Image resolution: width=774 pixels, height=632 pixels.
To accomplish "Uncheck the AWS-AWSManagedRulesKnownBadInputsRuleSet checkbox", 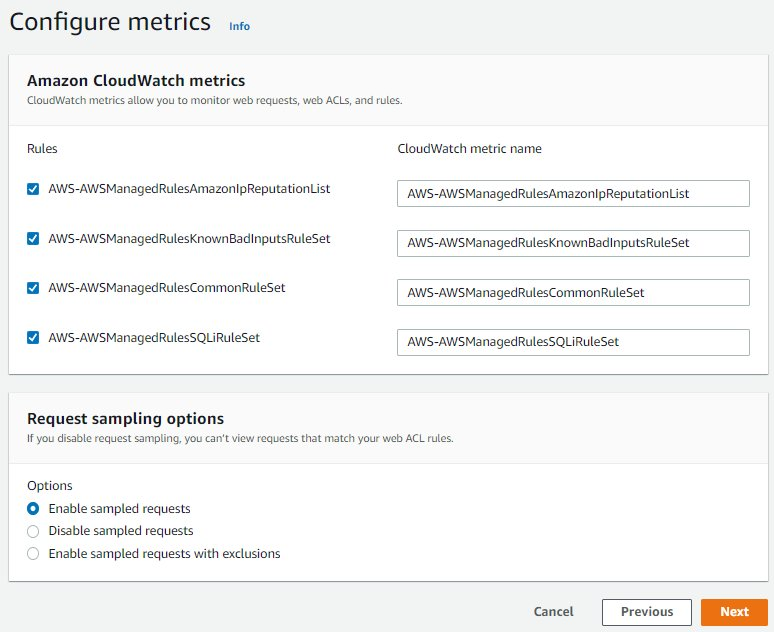I will (33, 239).
